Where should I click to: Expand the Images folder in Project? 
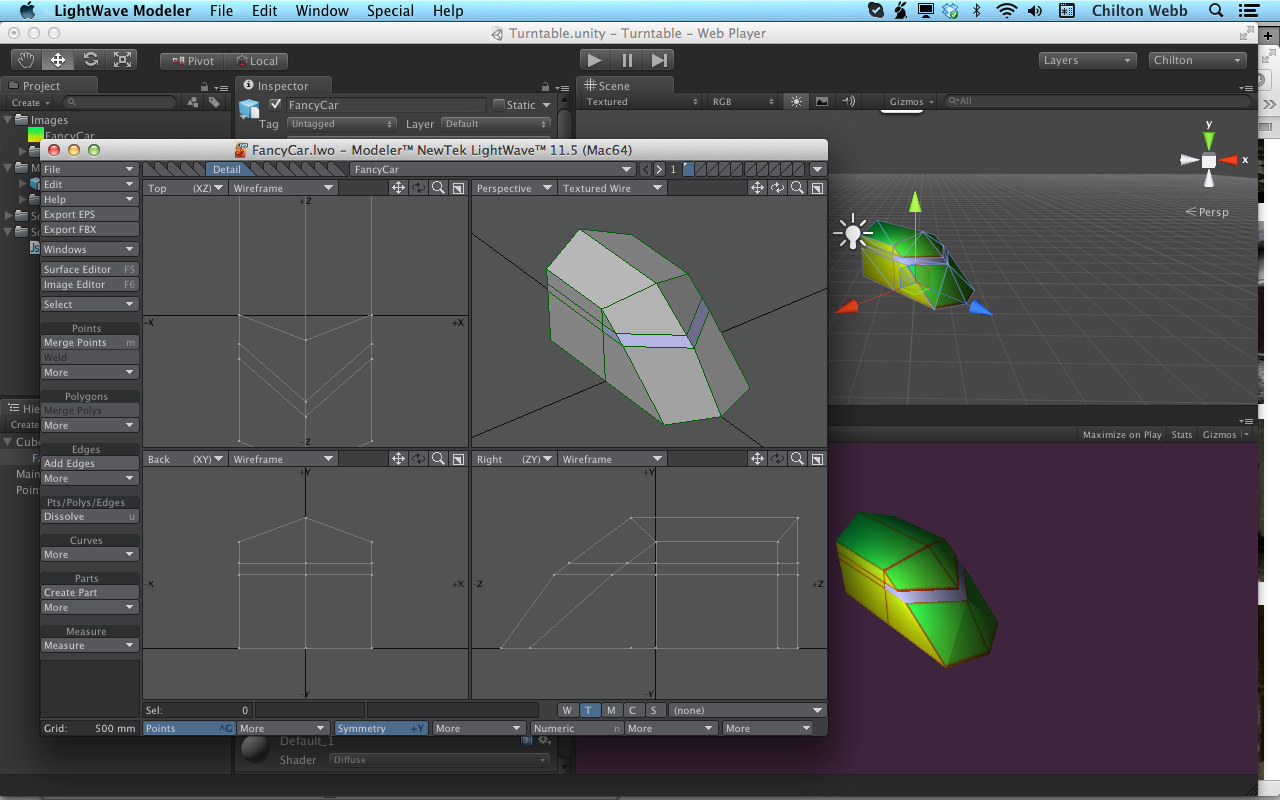pyautogui.click(x=10, y=120)
